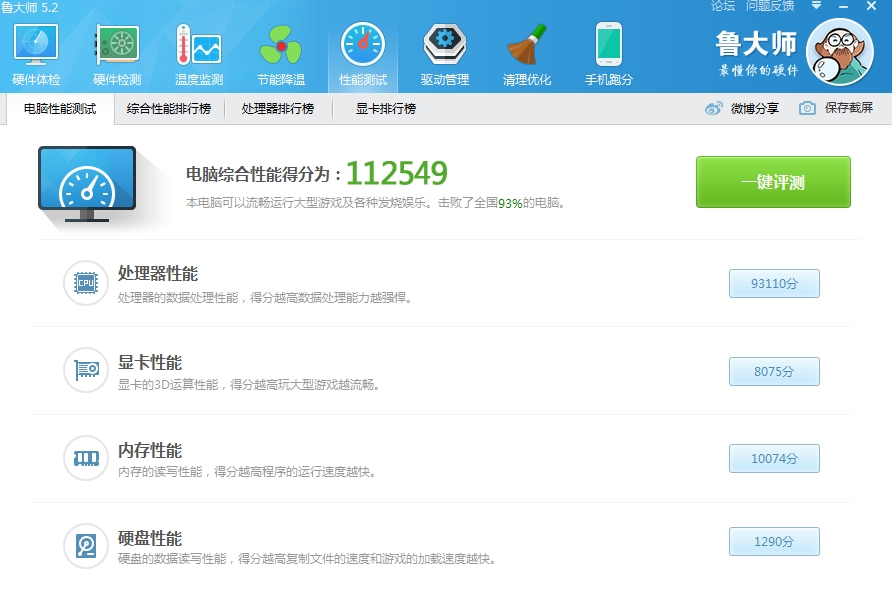Open the 论坛 forum link
The width and height of the screenshot is (892, 593).
click(x=723, y=6)
